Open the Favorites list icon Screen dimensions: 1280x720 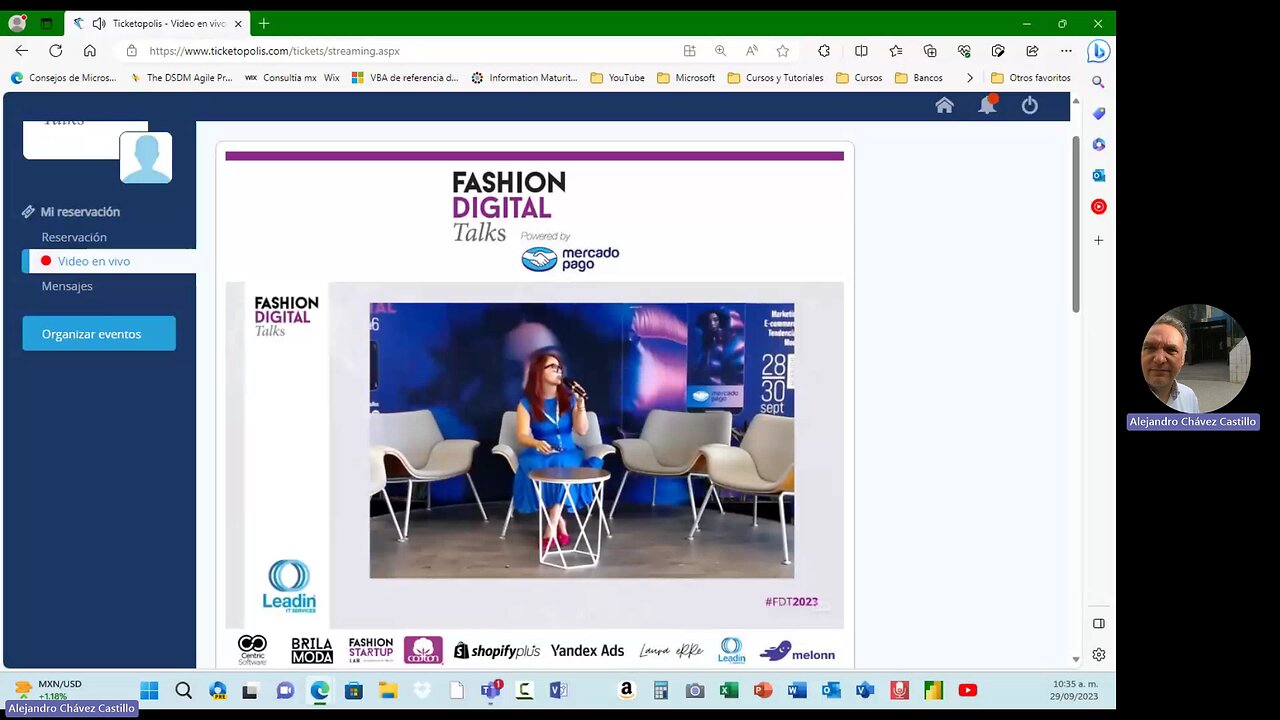pyautogui.click(x=896, y=51)
